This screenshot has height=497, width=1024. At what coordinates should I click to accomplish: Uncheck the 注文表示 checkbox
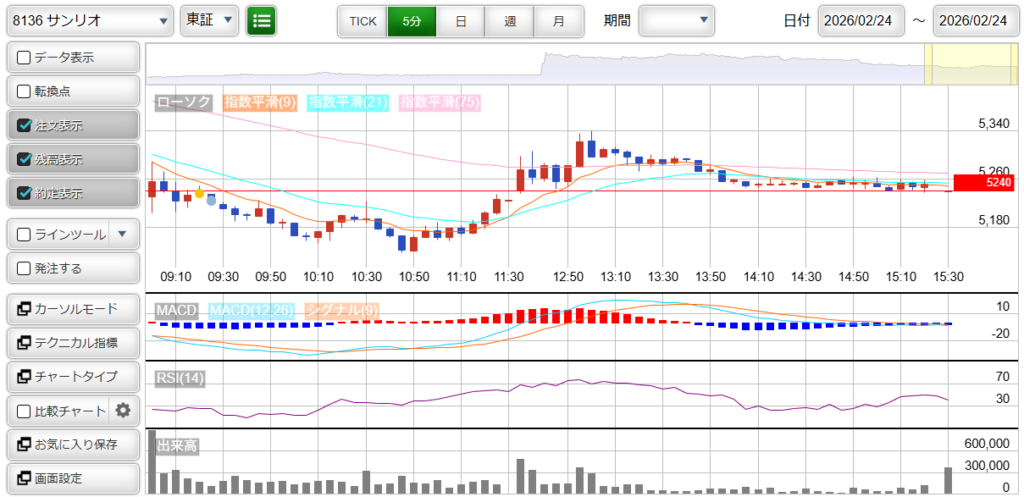(25, 126)
